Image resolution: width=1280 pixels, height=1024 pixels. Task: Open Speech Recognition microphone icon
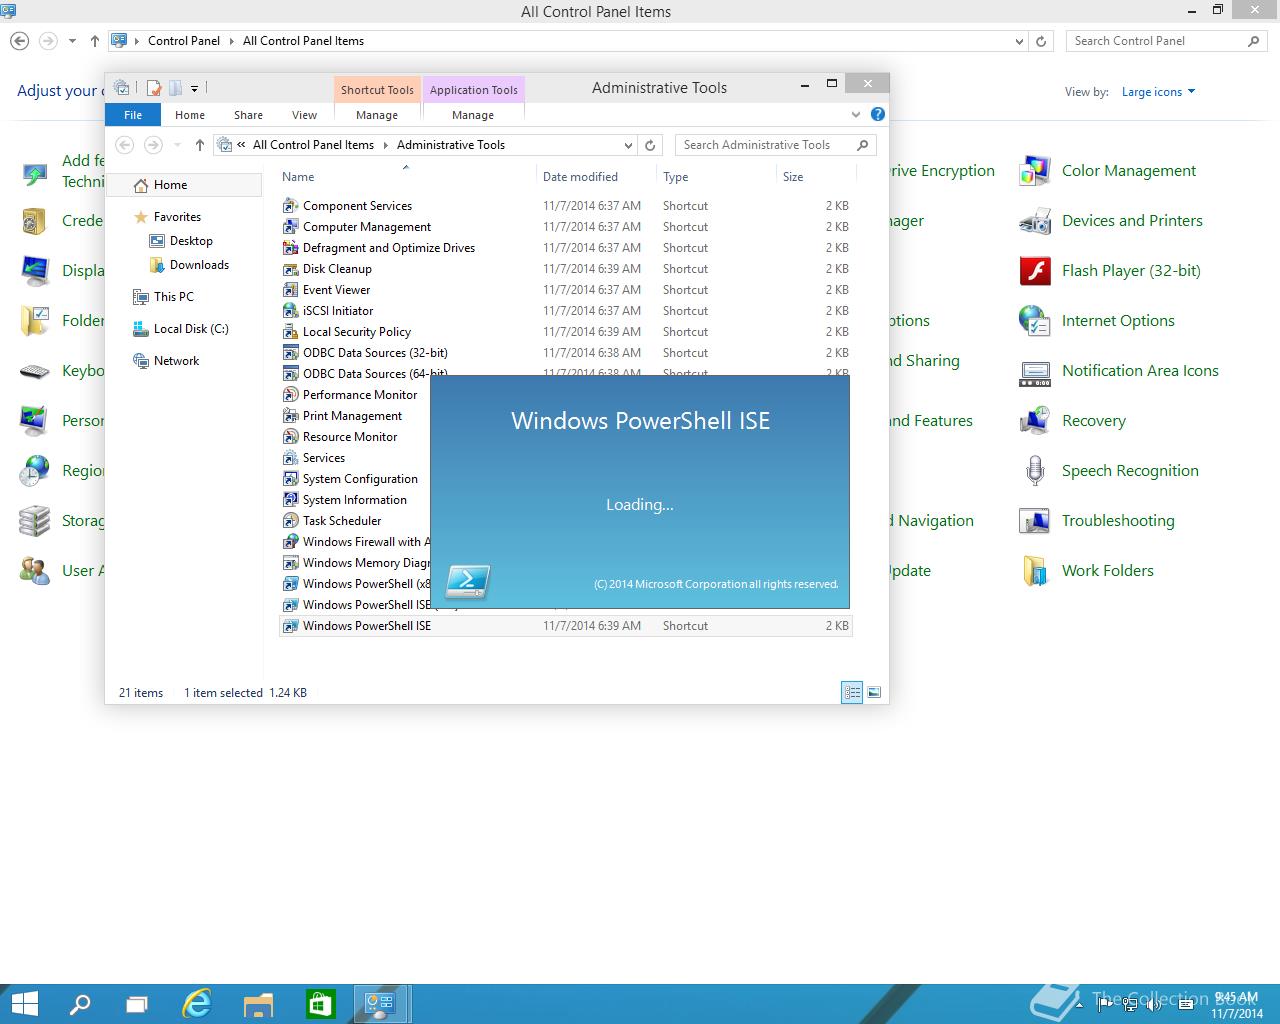(x=1035, y=471)
